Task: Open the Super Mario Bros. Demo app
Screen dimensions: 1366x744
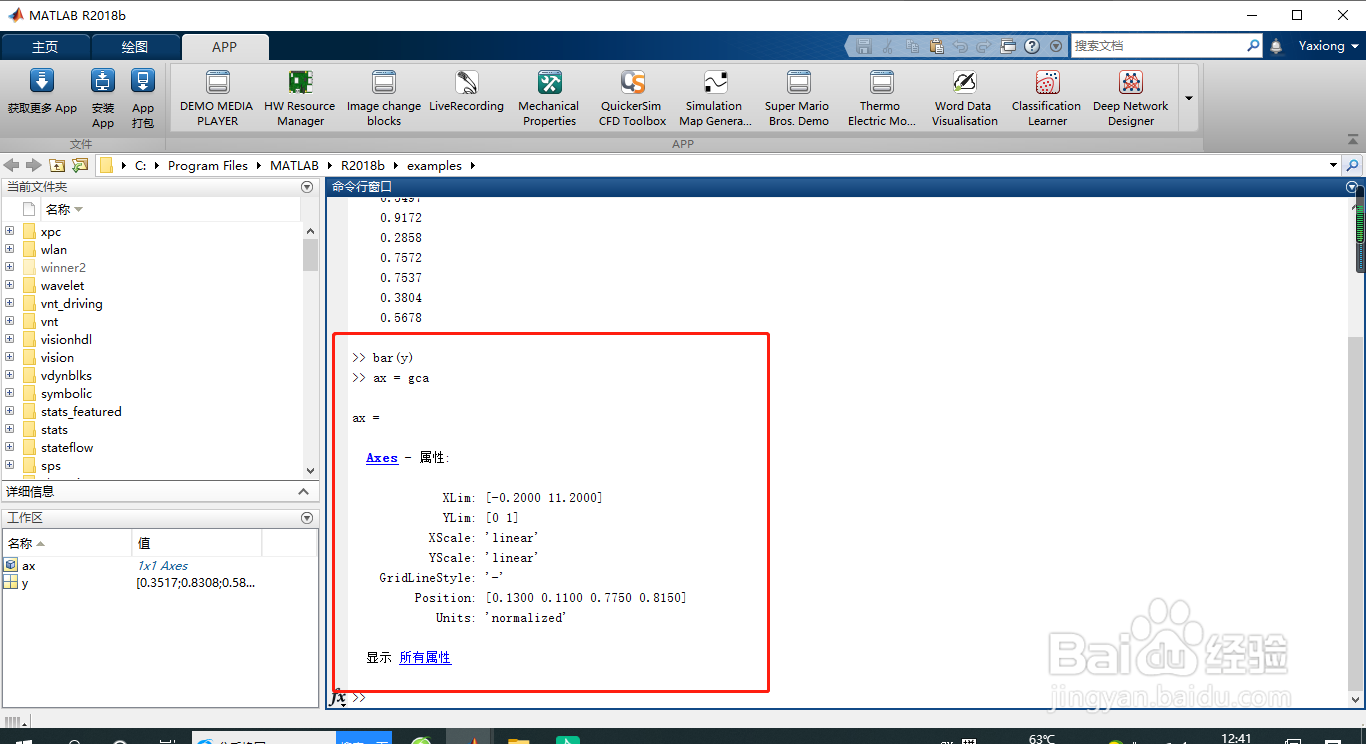Action: click(x=798, y=98)
